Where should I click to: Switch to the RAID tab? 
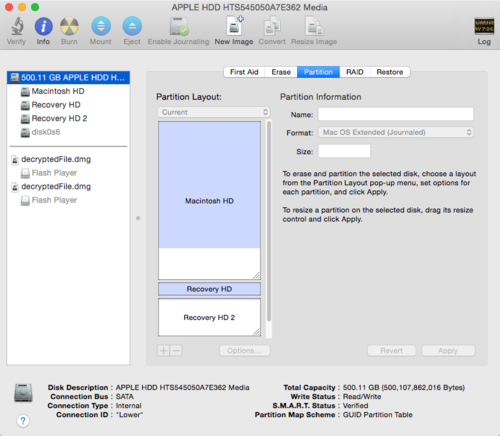pyautogui.click(x=355, y=72)
